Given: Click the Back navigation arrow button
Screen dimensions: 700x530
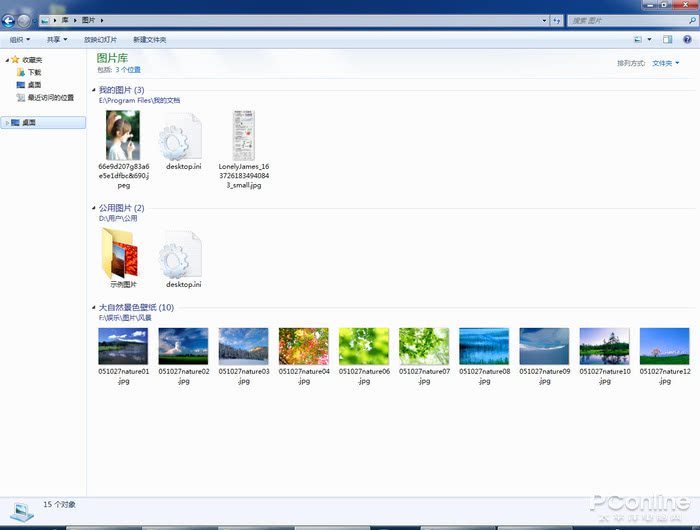Looking at the screenshot, I should click(8, 19).
